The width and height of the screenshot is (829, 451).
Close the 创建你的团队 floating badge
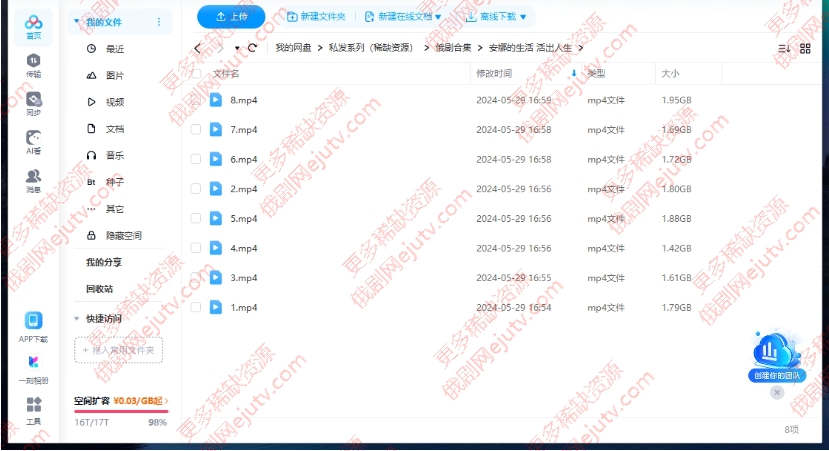click(777, 392)
